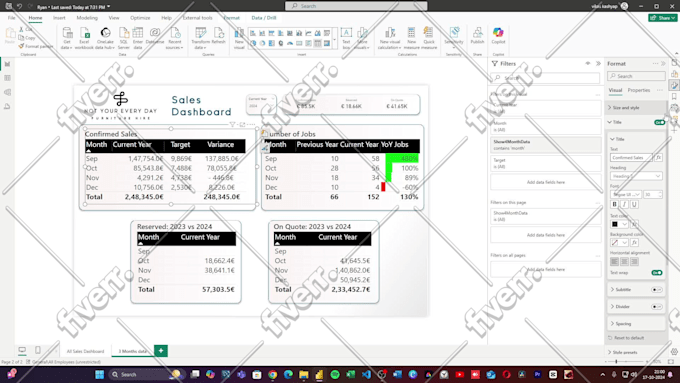This screenshot has width=680, height=383.
Task: Toggle the Title switch off
Action: [x=659, y=122]
